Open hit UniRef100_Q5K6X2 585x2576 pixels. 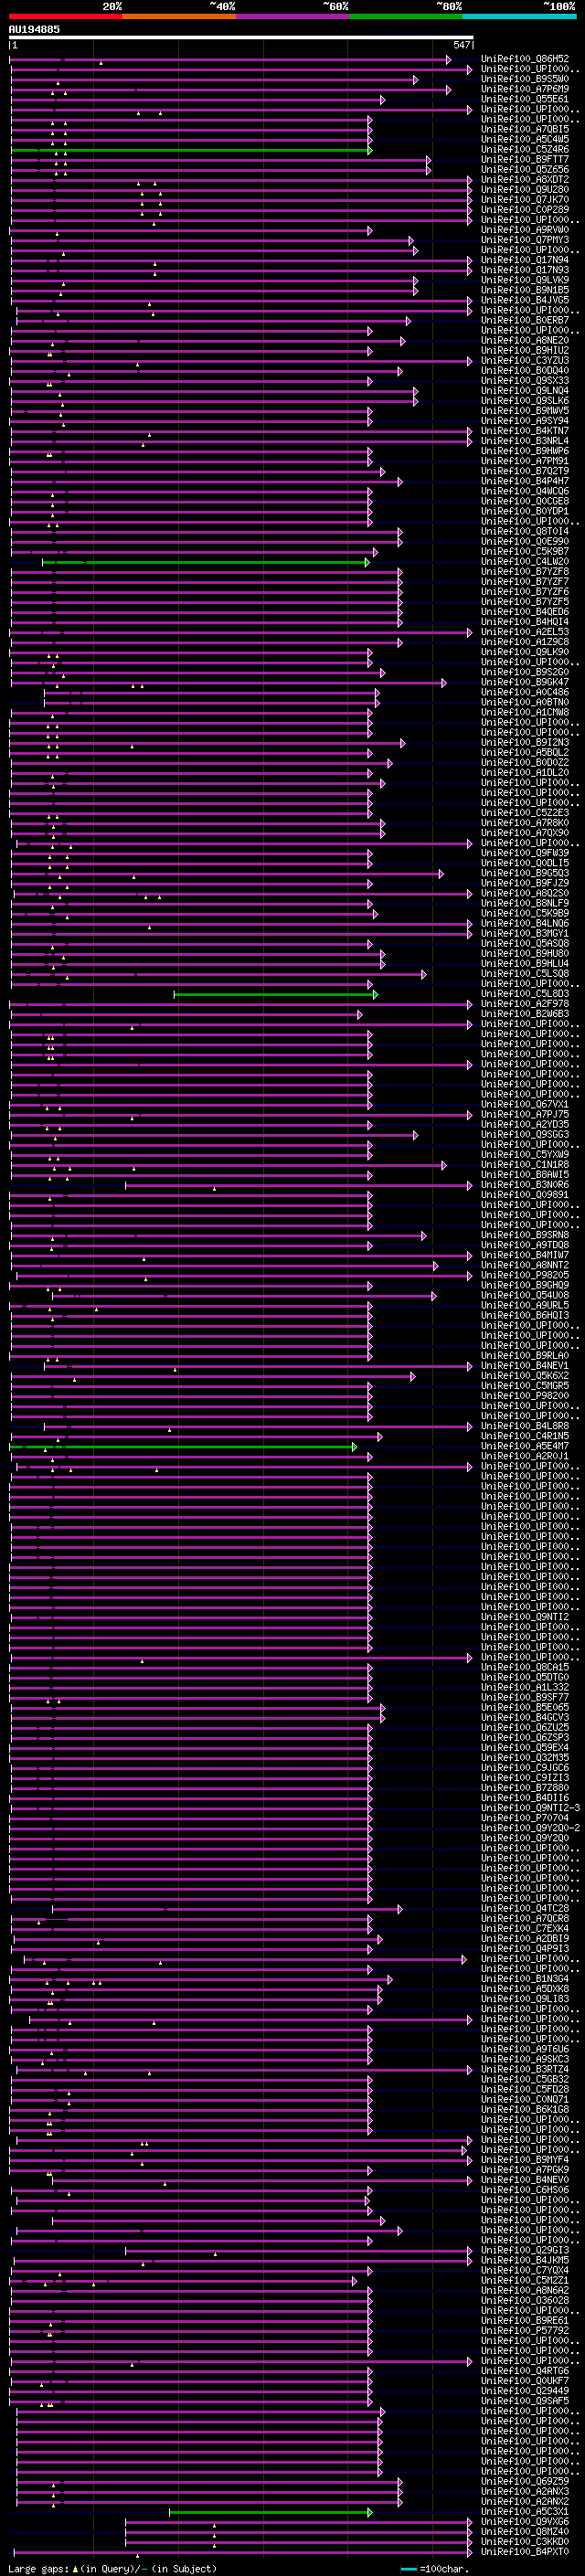pyautogui.click(x=525, y=1376)
